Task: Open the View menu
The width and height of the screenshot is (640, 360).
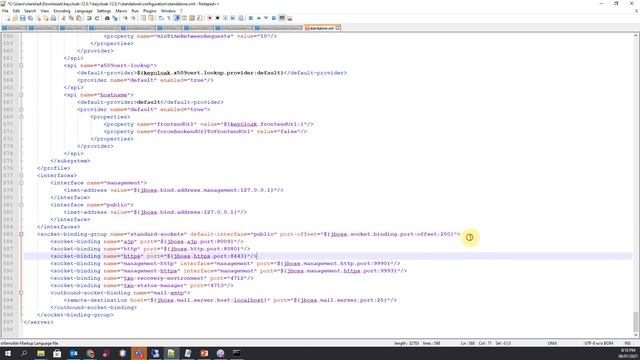Action: click(x=44, y=11)
